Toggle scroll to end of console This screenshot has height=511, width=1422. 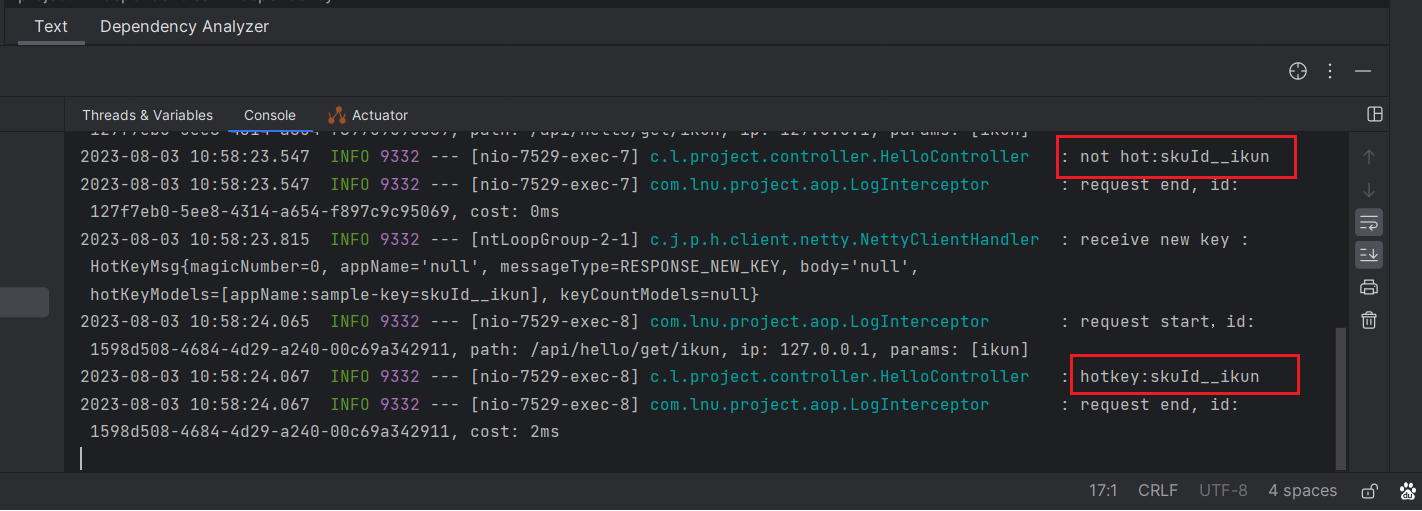1369,255
